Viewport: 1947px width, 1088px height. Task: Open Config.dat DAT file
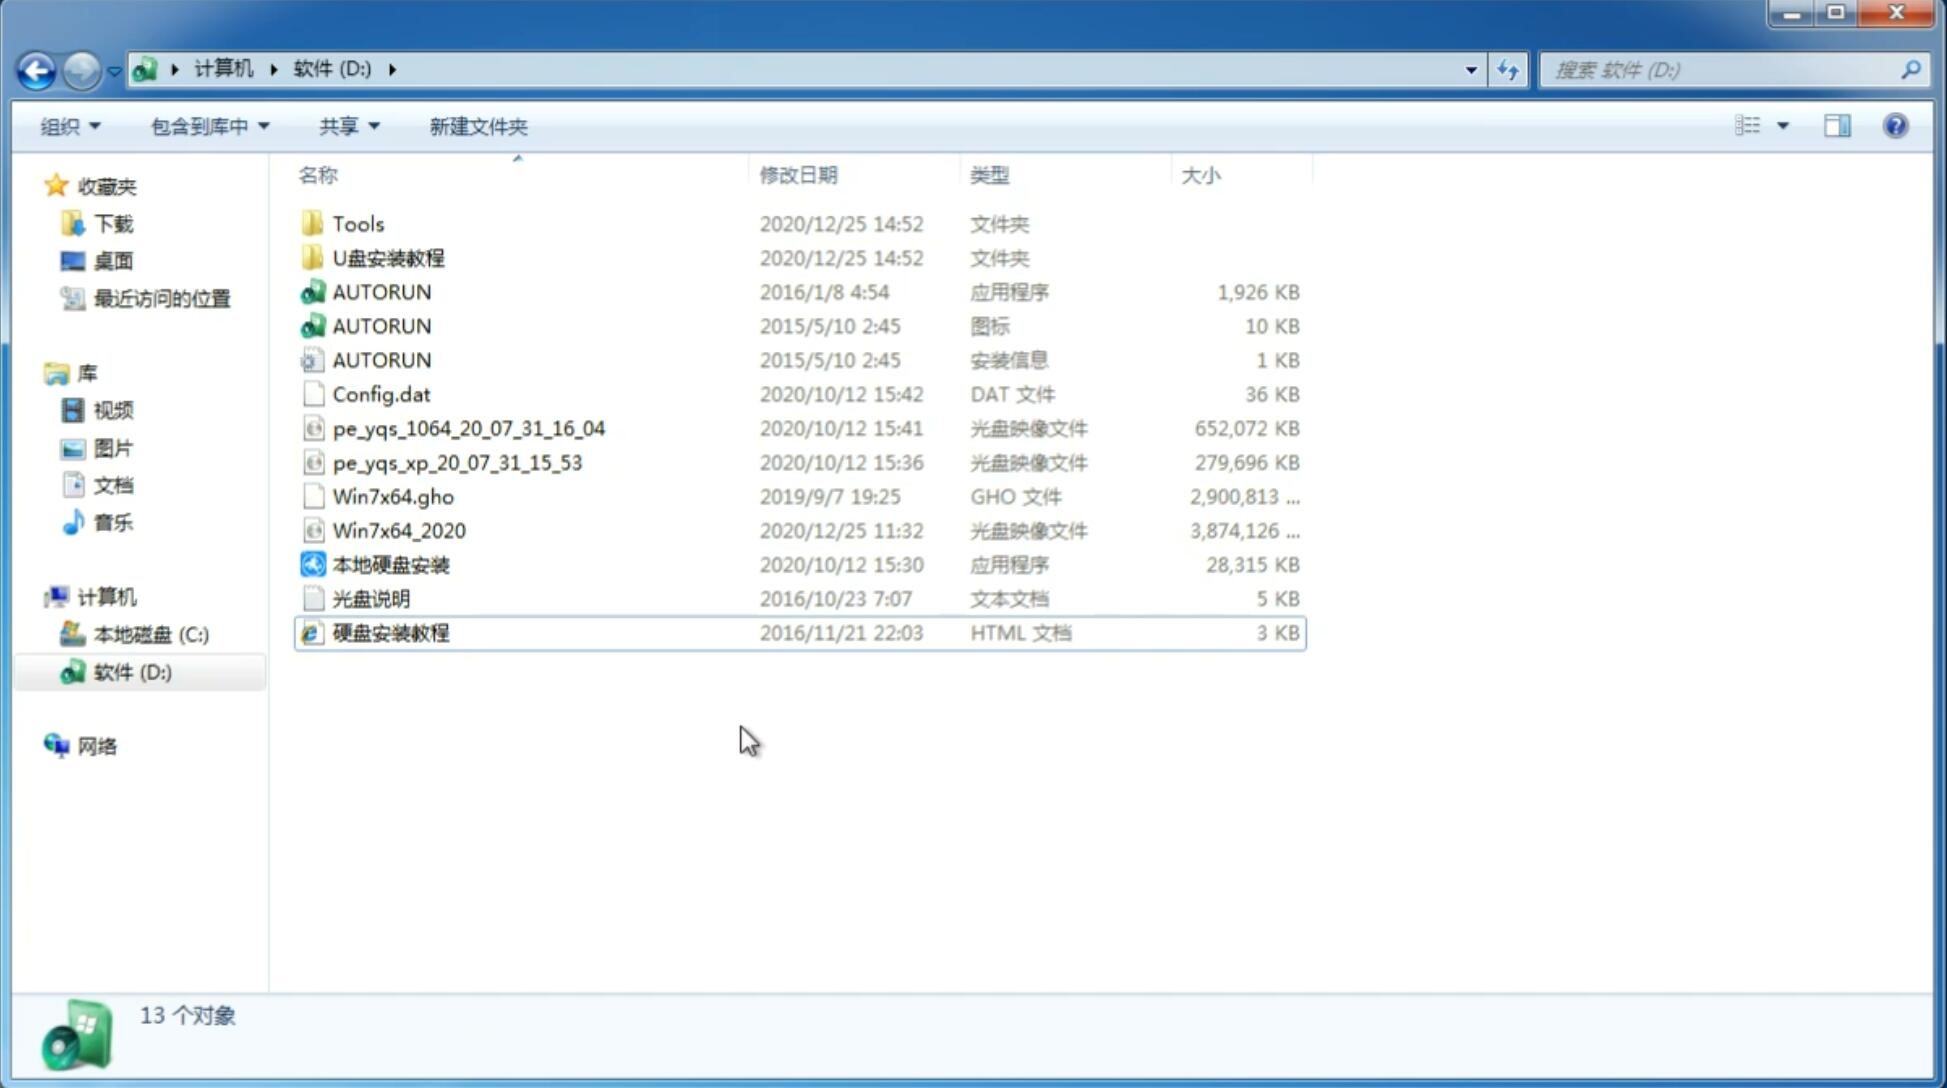(x=380, y=393)
